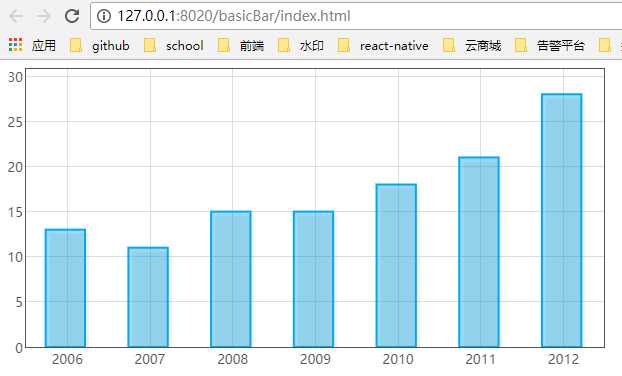Click the browser back arrow

[16, 16]
